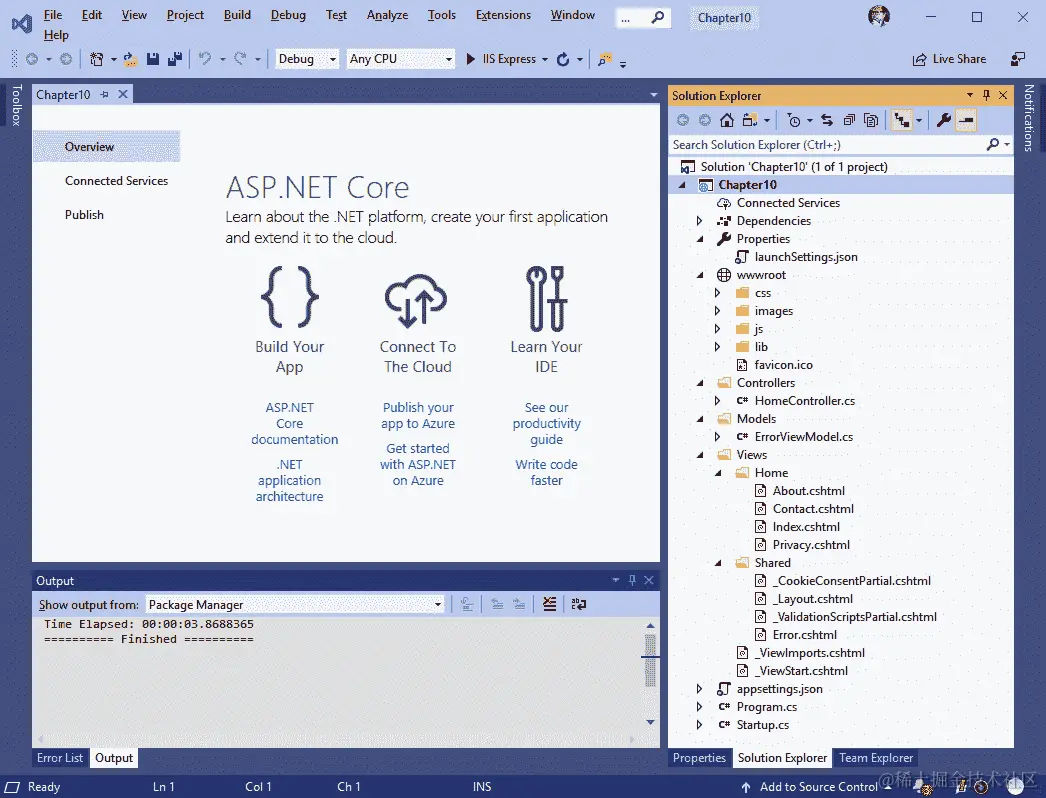
Task: Click the browser refresh icon in the toolbar
Action: click(x=563, y=59)
